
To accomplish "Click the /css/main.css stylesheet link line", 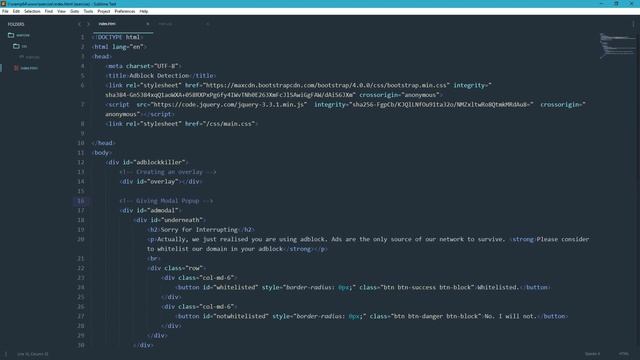I will tap(182, 124).
